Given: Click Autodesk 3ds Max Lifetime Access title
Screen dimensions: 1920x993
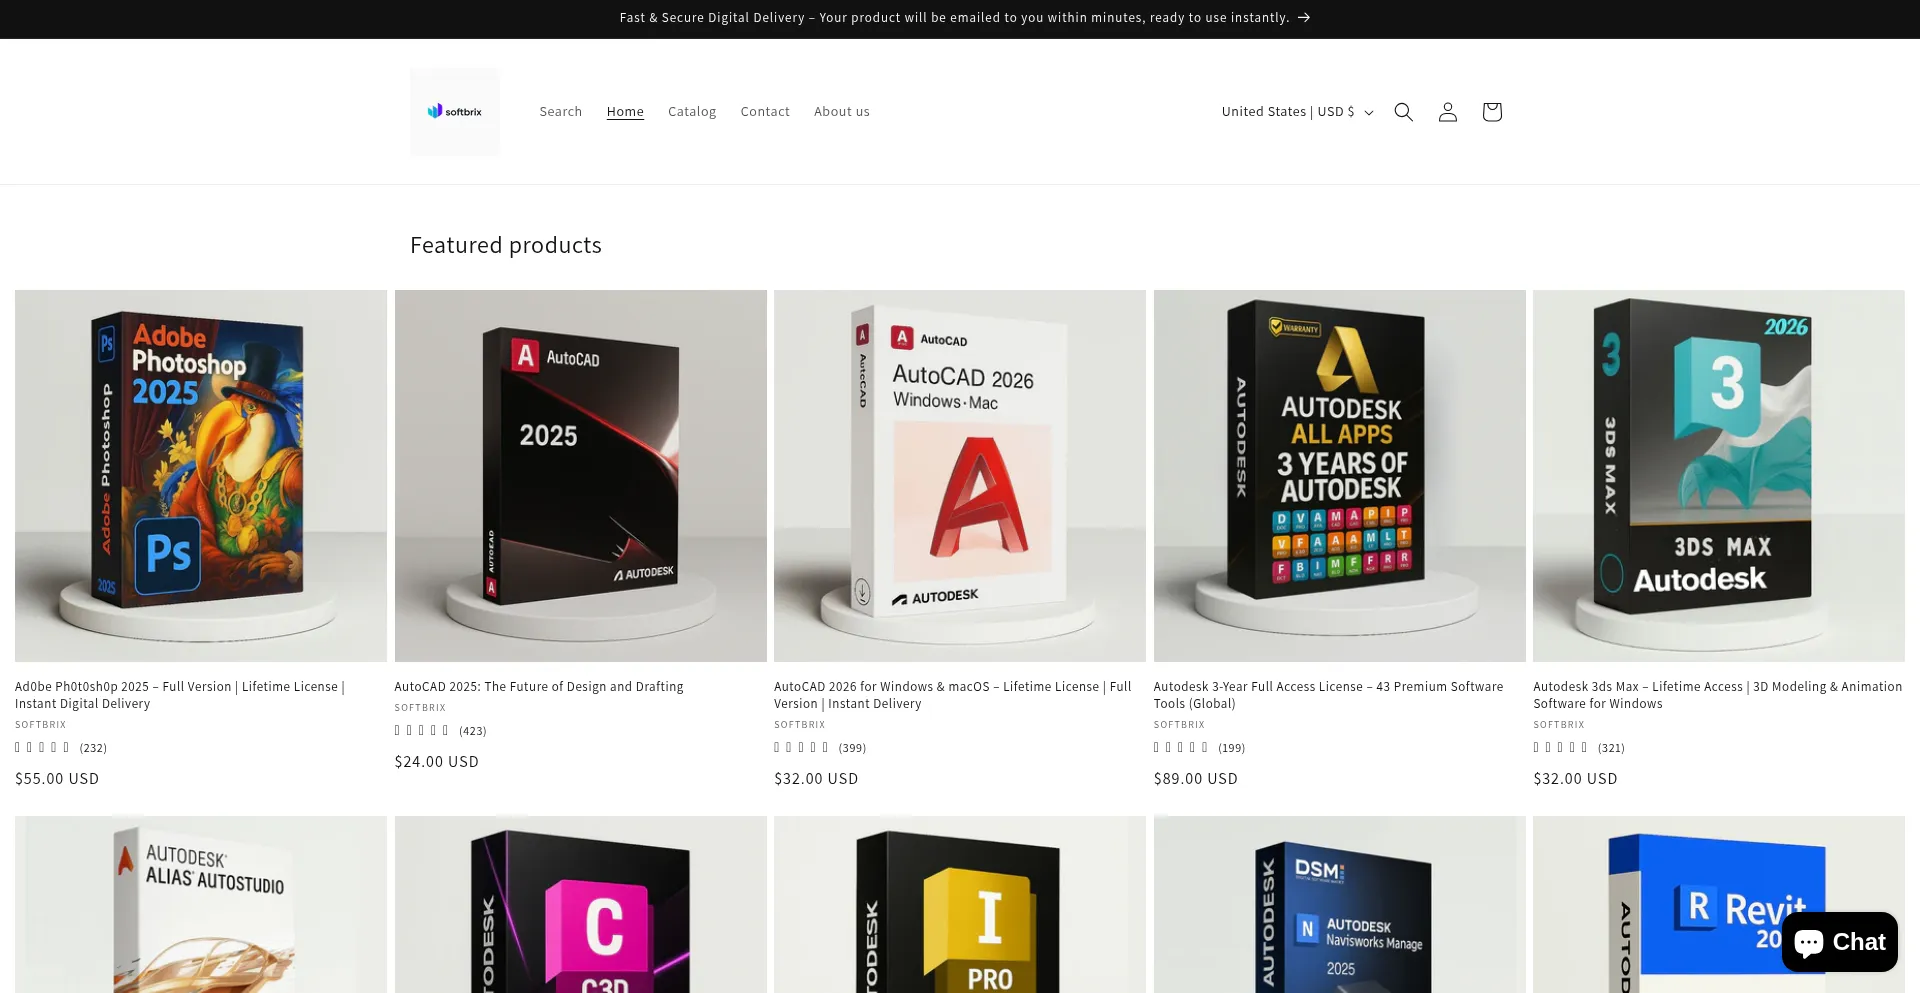Looking at the screenshot, I should point(1717,695).
